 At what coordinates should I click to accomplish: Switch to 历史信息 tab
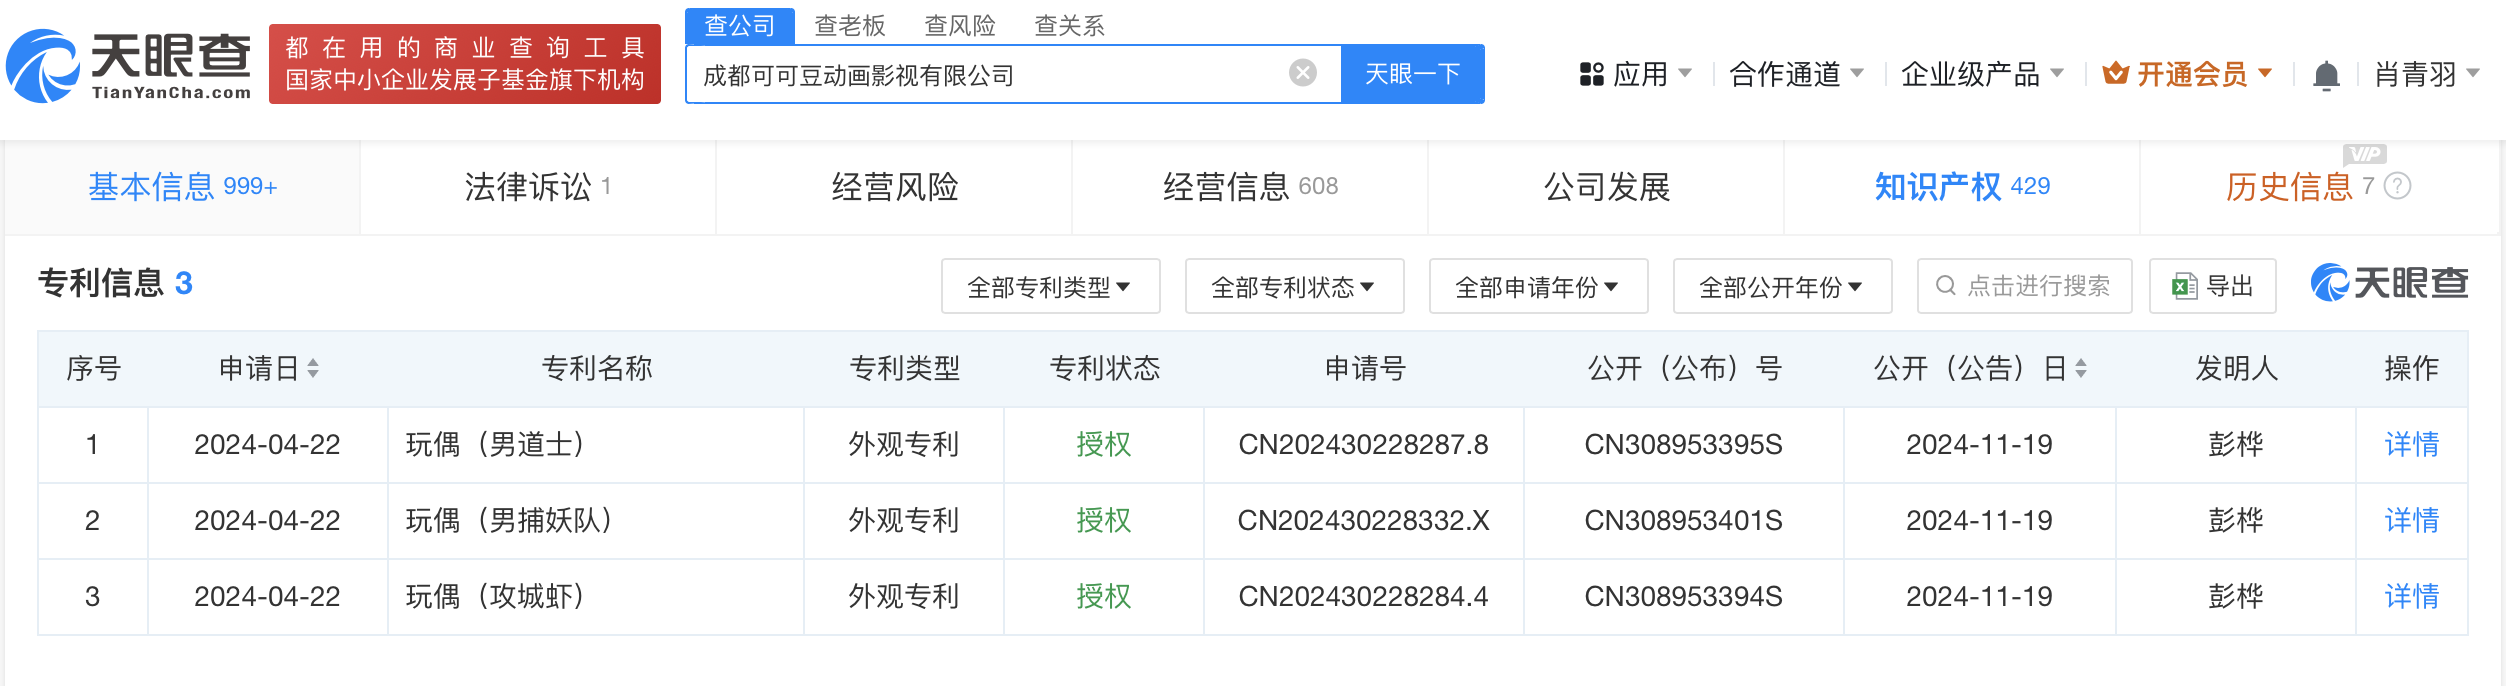tap(2318, 187)
